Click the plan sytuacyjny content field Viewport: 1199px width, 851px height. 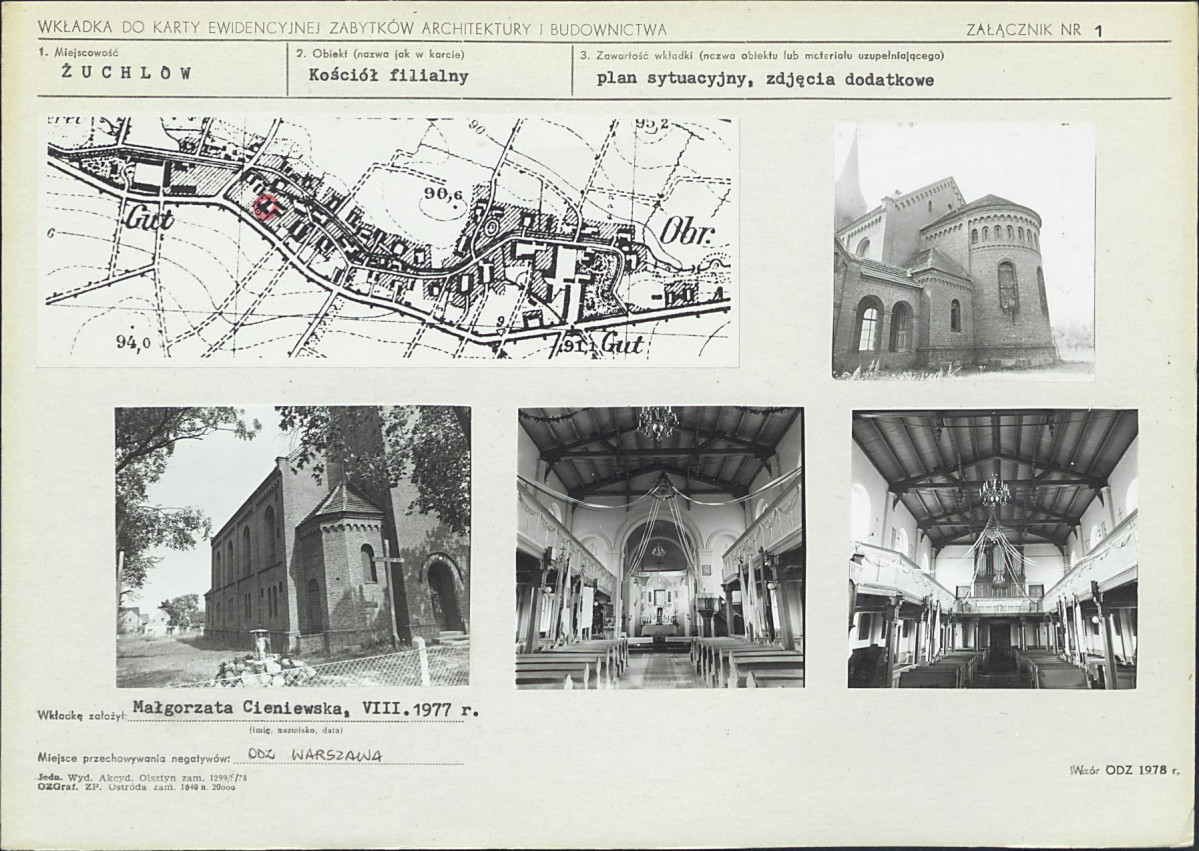click(x=765, y=80)
